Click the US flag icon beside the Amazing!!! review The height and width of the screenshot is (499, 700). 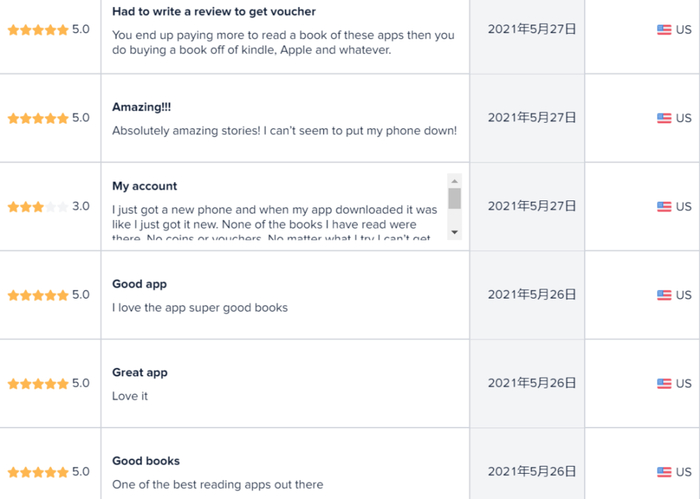click(664, 118)
